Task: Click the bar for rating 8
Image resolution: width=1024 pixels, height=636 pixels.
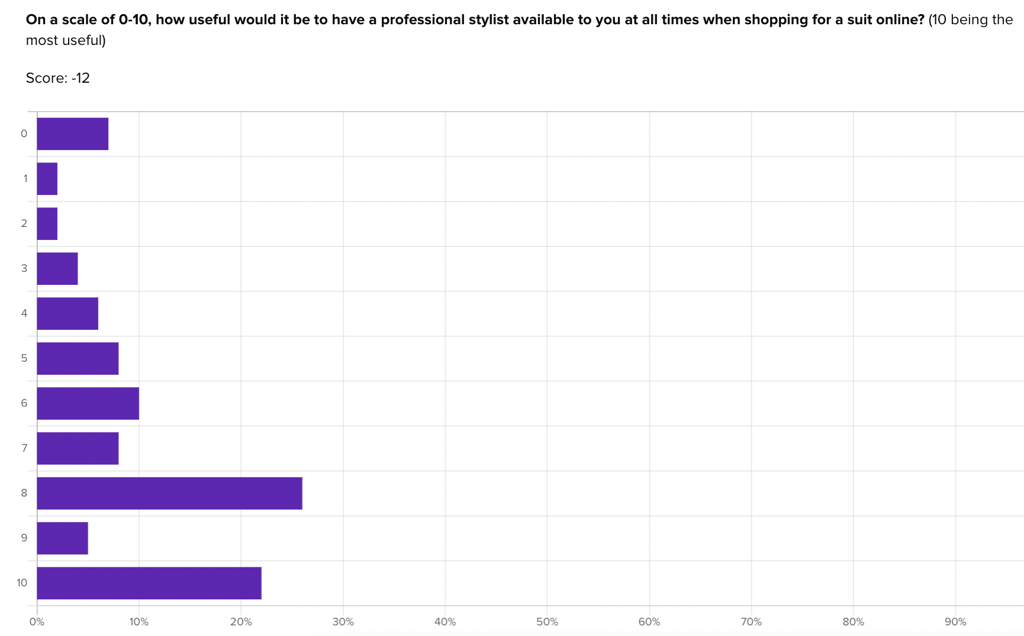Action: [170, 493]
